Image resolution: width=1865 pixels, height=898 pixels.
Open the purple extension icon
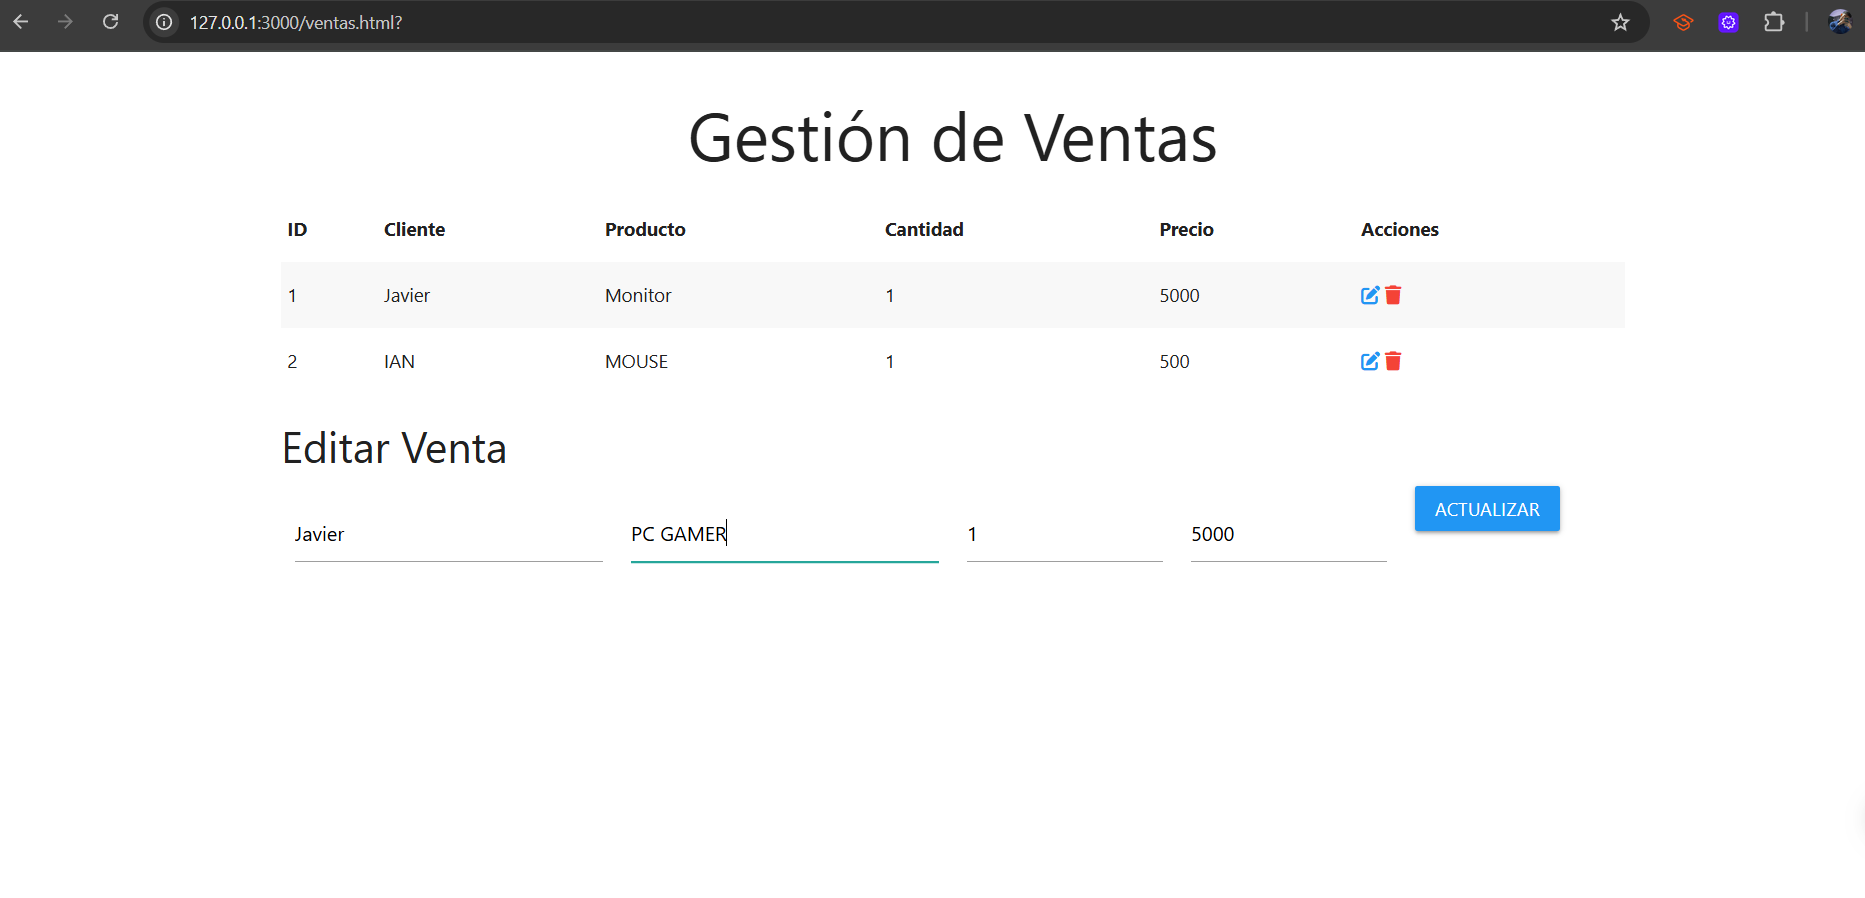(x=1728, y=22)
